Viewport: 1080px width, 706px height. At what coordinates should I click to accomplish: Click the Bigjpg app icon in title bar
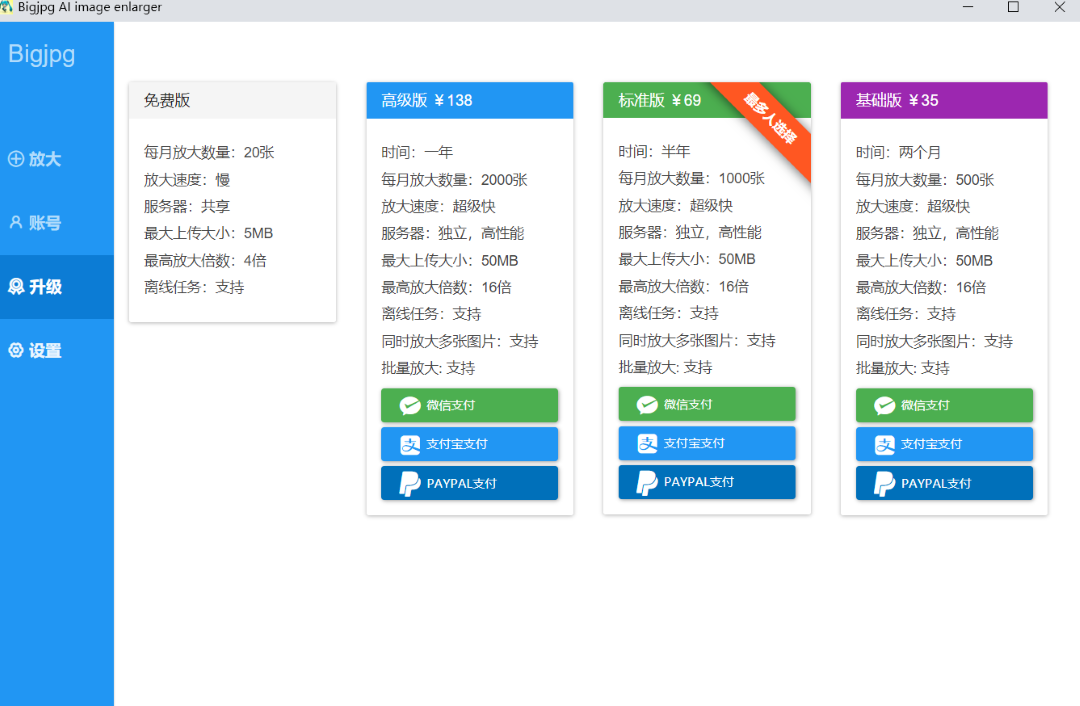10,7
